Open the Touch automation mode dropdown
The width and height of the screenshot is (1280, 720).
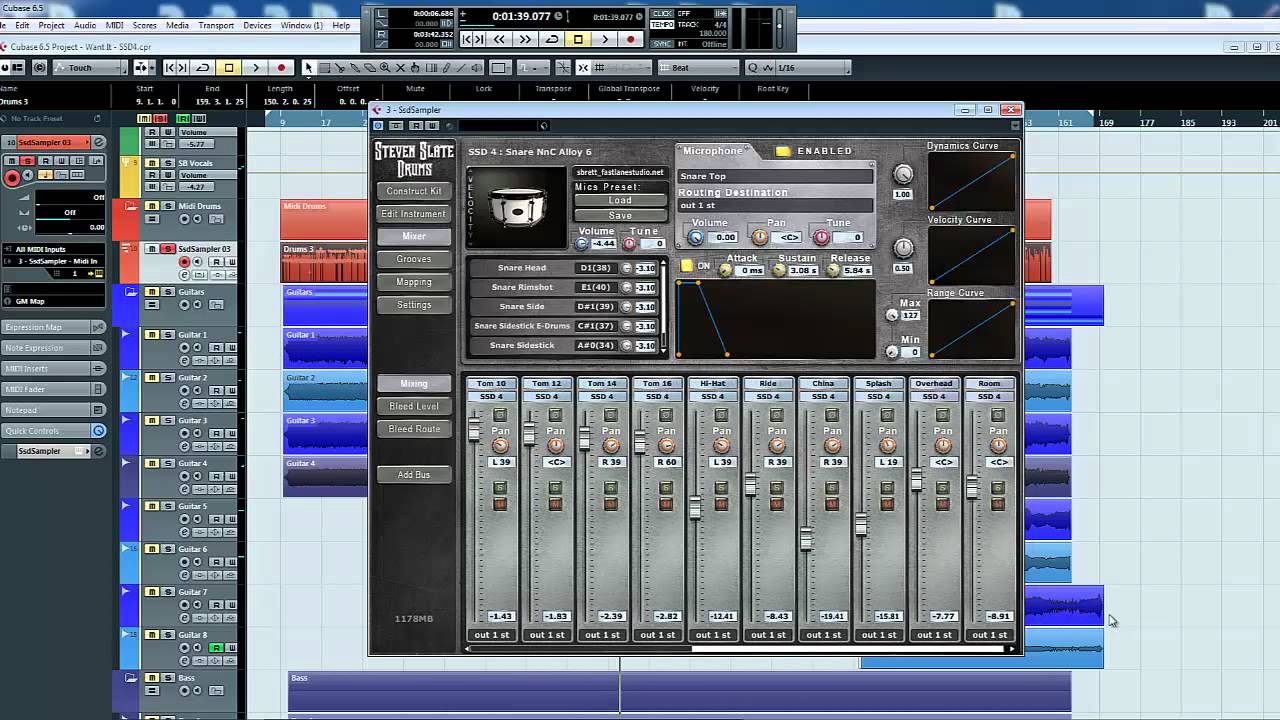click(90, 68)
